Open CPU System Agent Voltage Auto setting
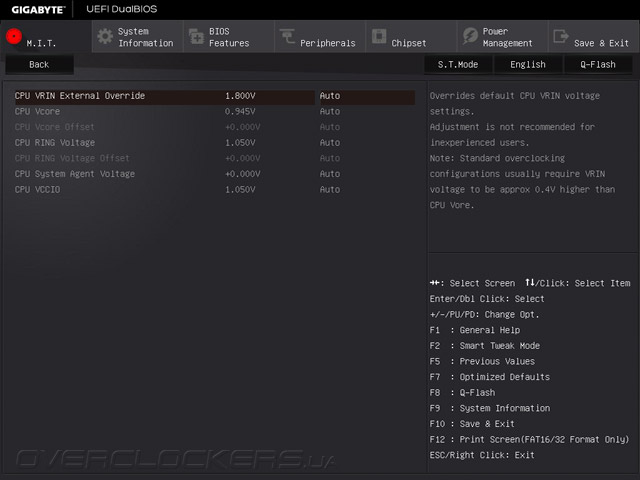Viewport: 640px width, 480px height. [330, 174]
